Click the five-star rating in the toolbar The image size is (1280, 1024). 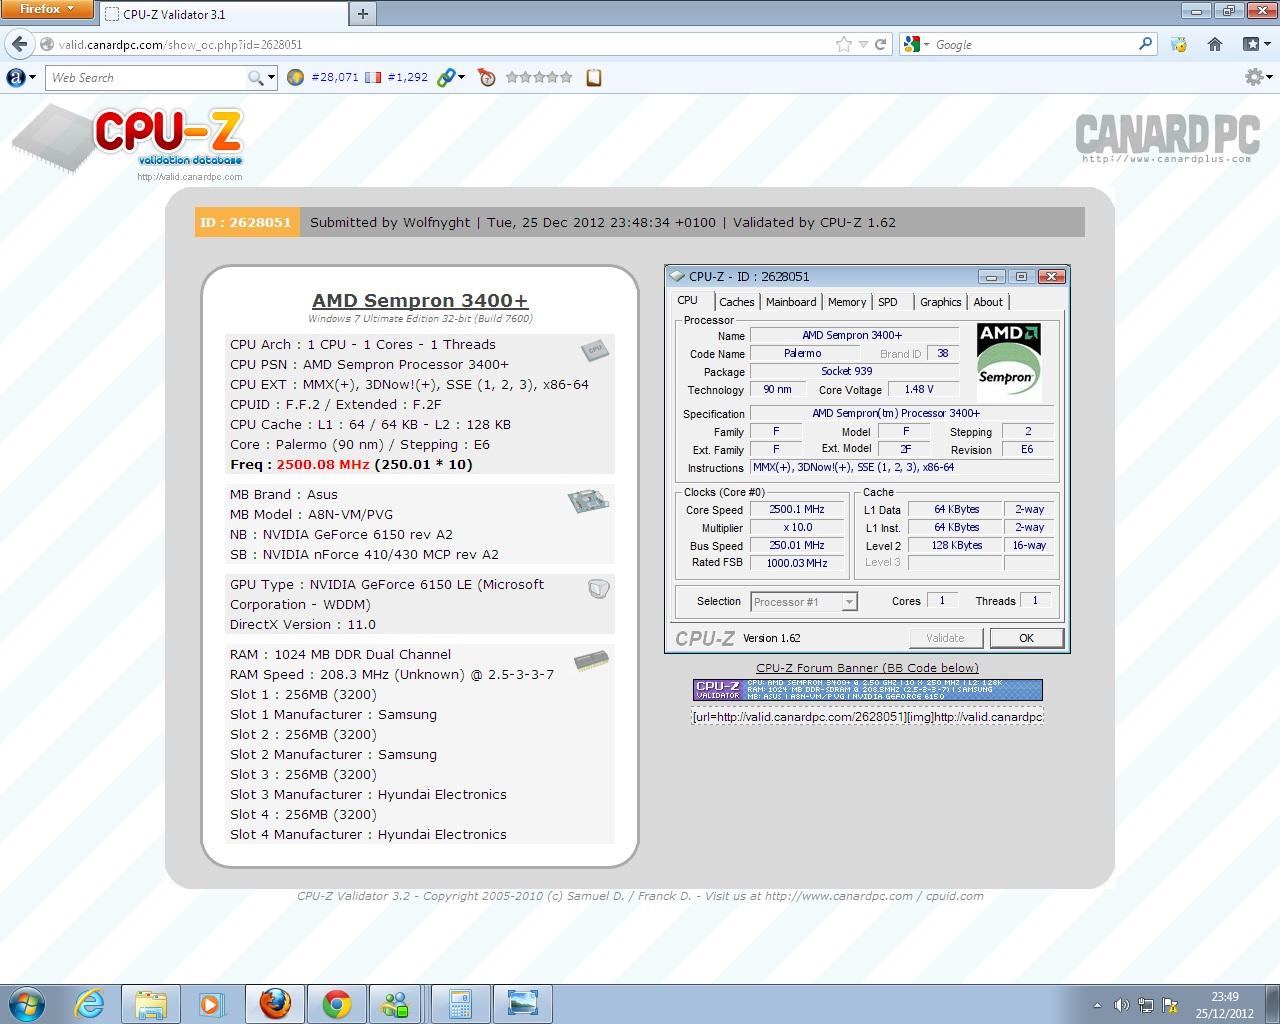[539, 77]
